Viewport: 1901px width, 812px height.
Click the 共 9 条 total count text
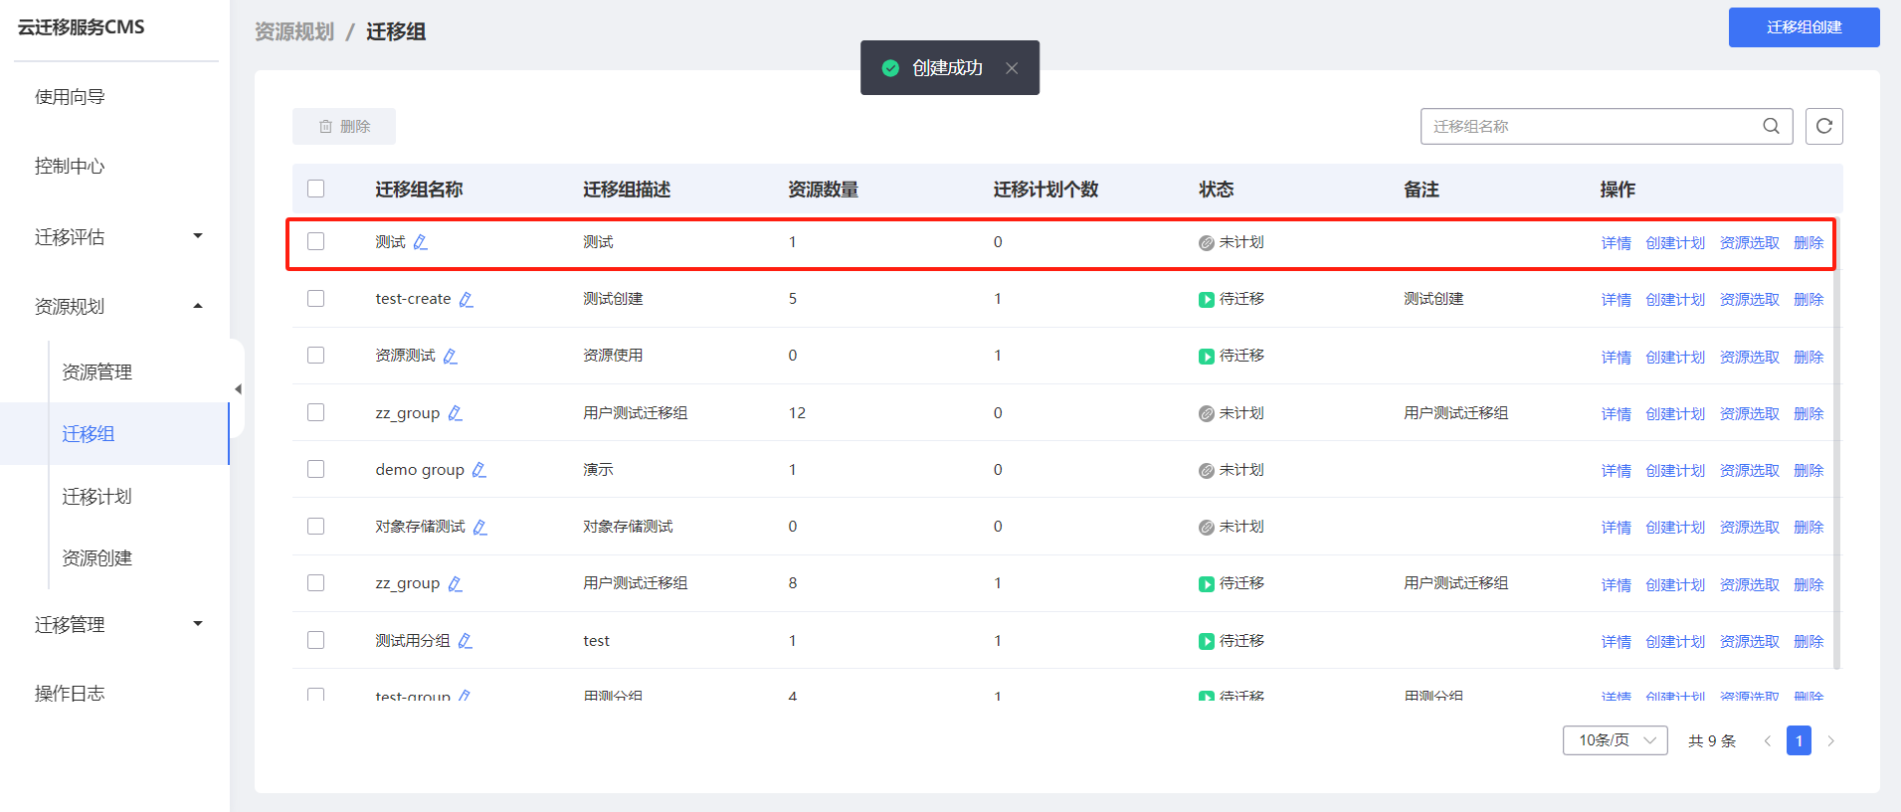click(x=1712, y=741)
